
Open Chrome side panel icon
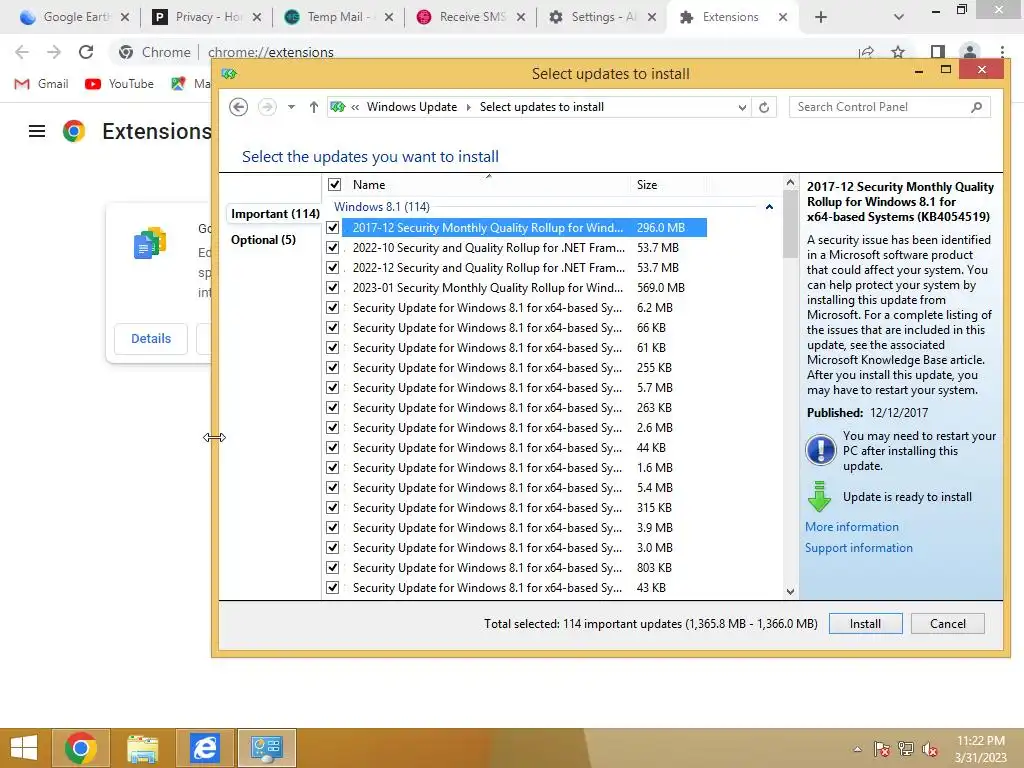point(937,52)
